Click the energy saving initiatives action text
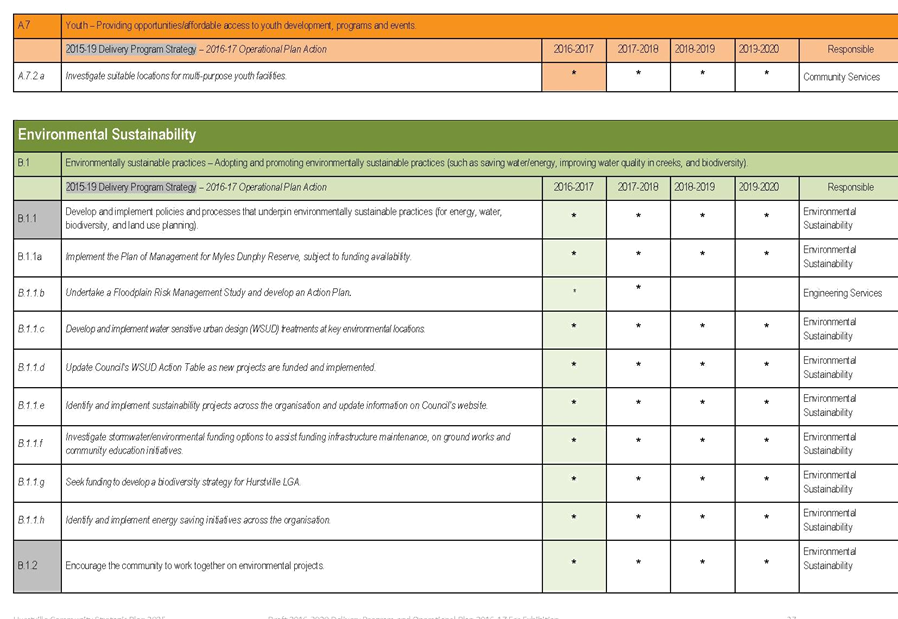Viewport: 898px width, 619px height. pos(197,520)
